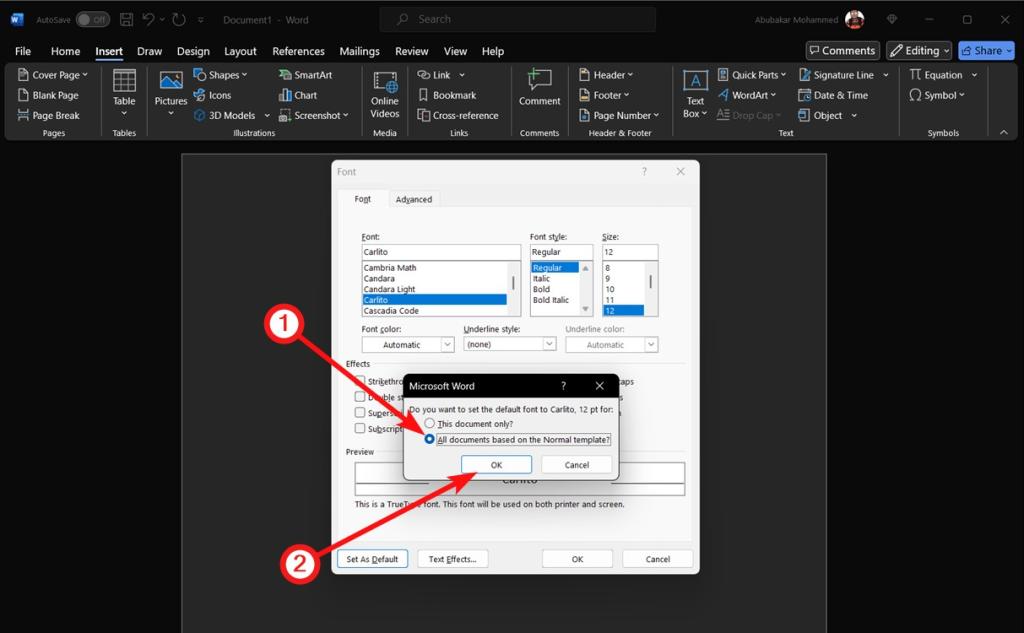Switch to the References ribbon tab
The image size is (1024, 633).
[x=298, y=51]
